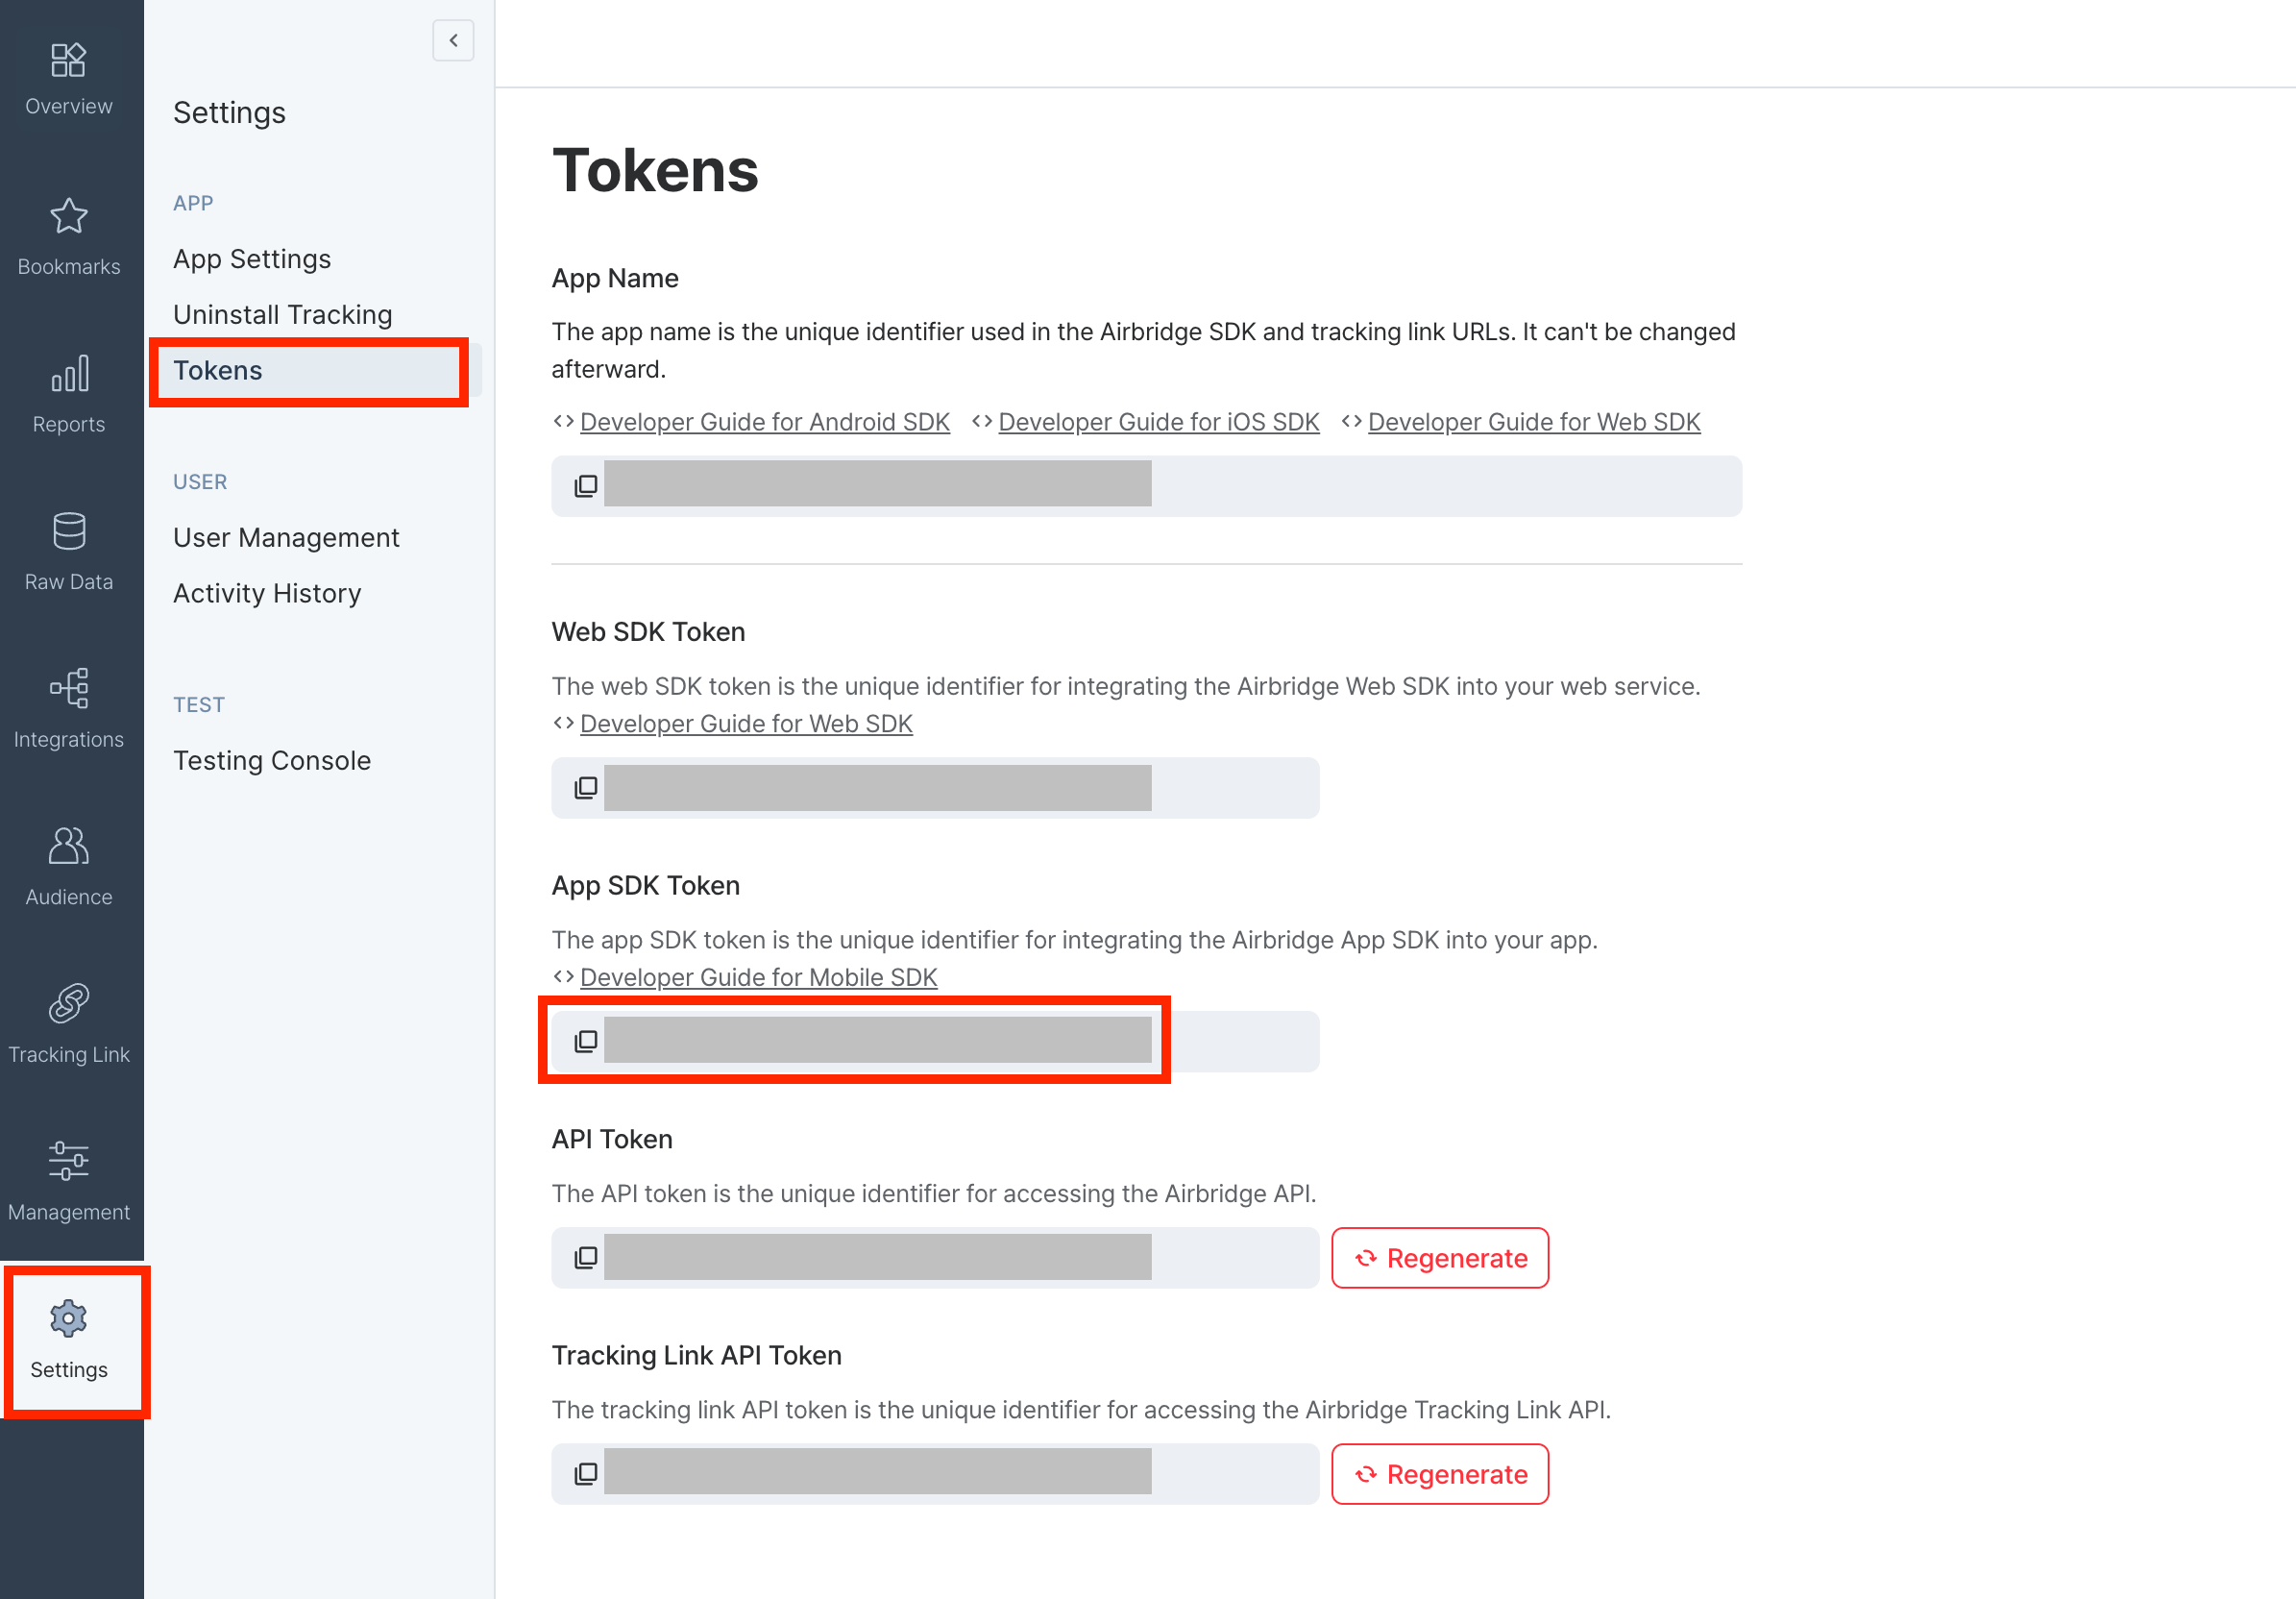Regenerate the API Token
This screenshot has width=2296, height=1599.
coord(1439,1258)
